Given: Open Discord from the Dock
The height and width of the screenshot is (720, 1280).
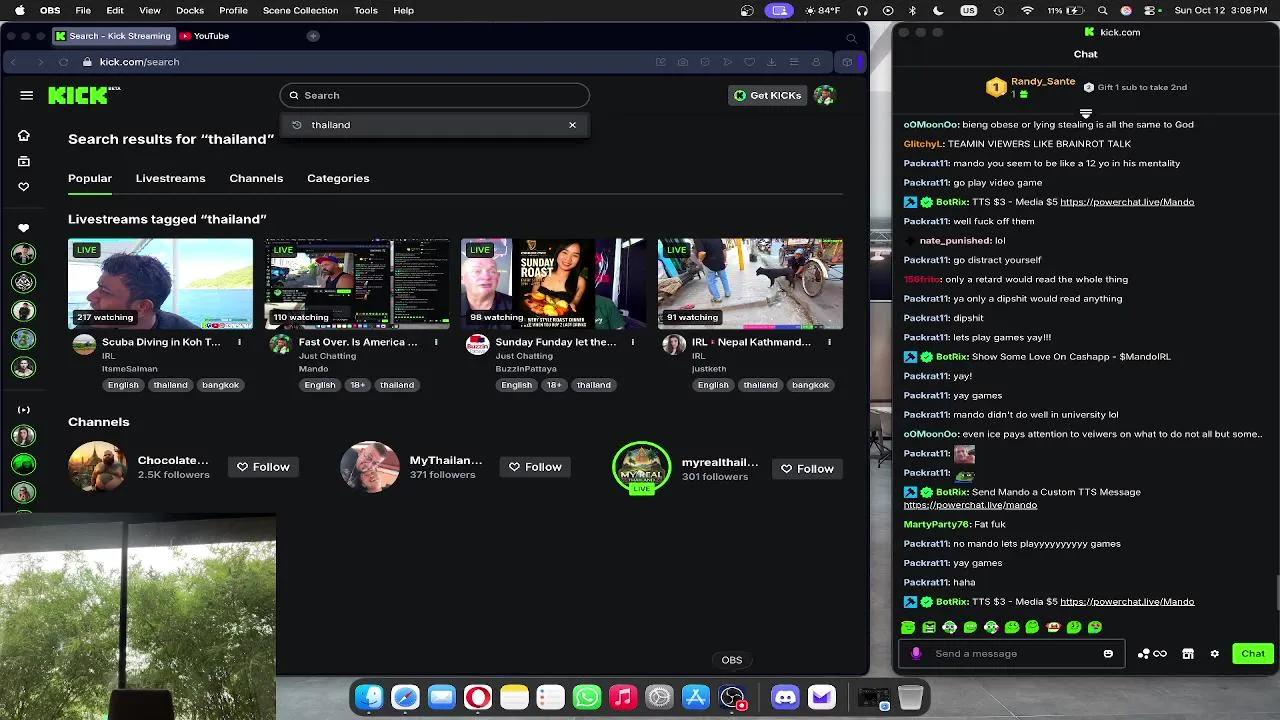Looking at the screenshot, I should [785, 697].
